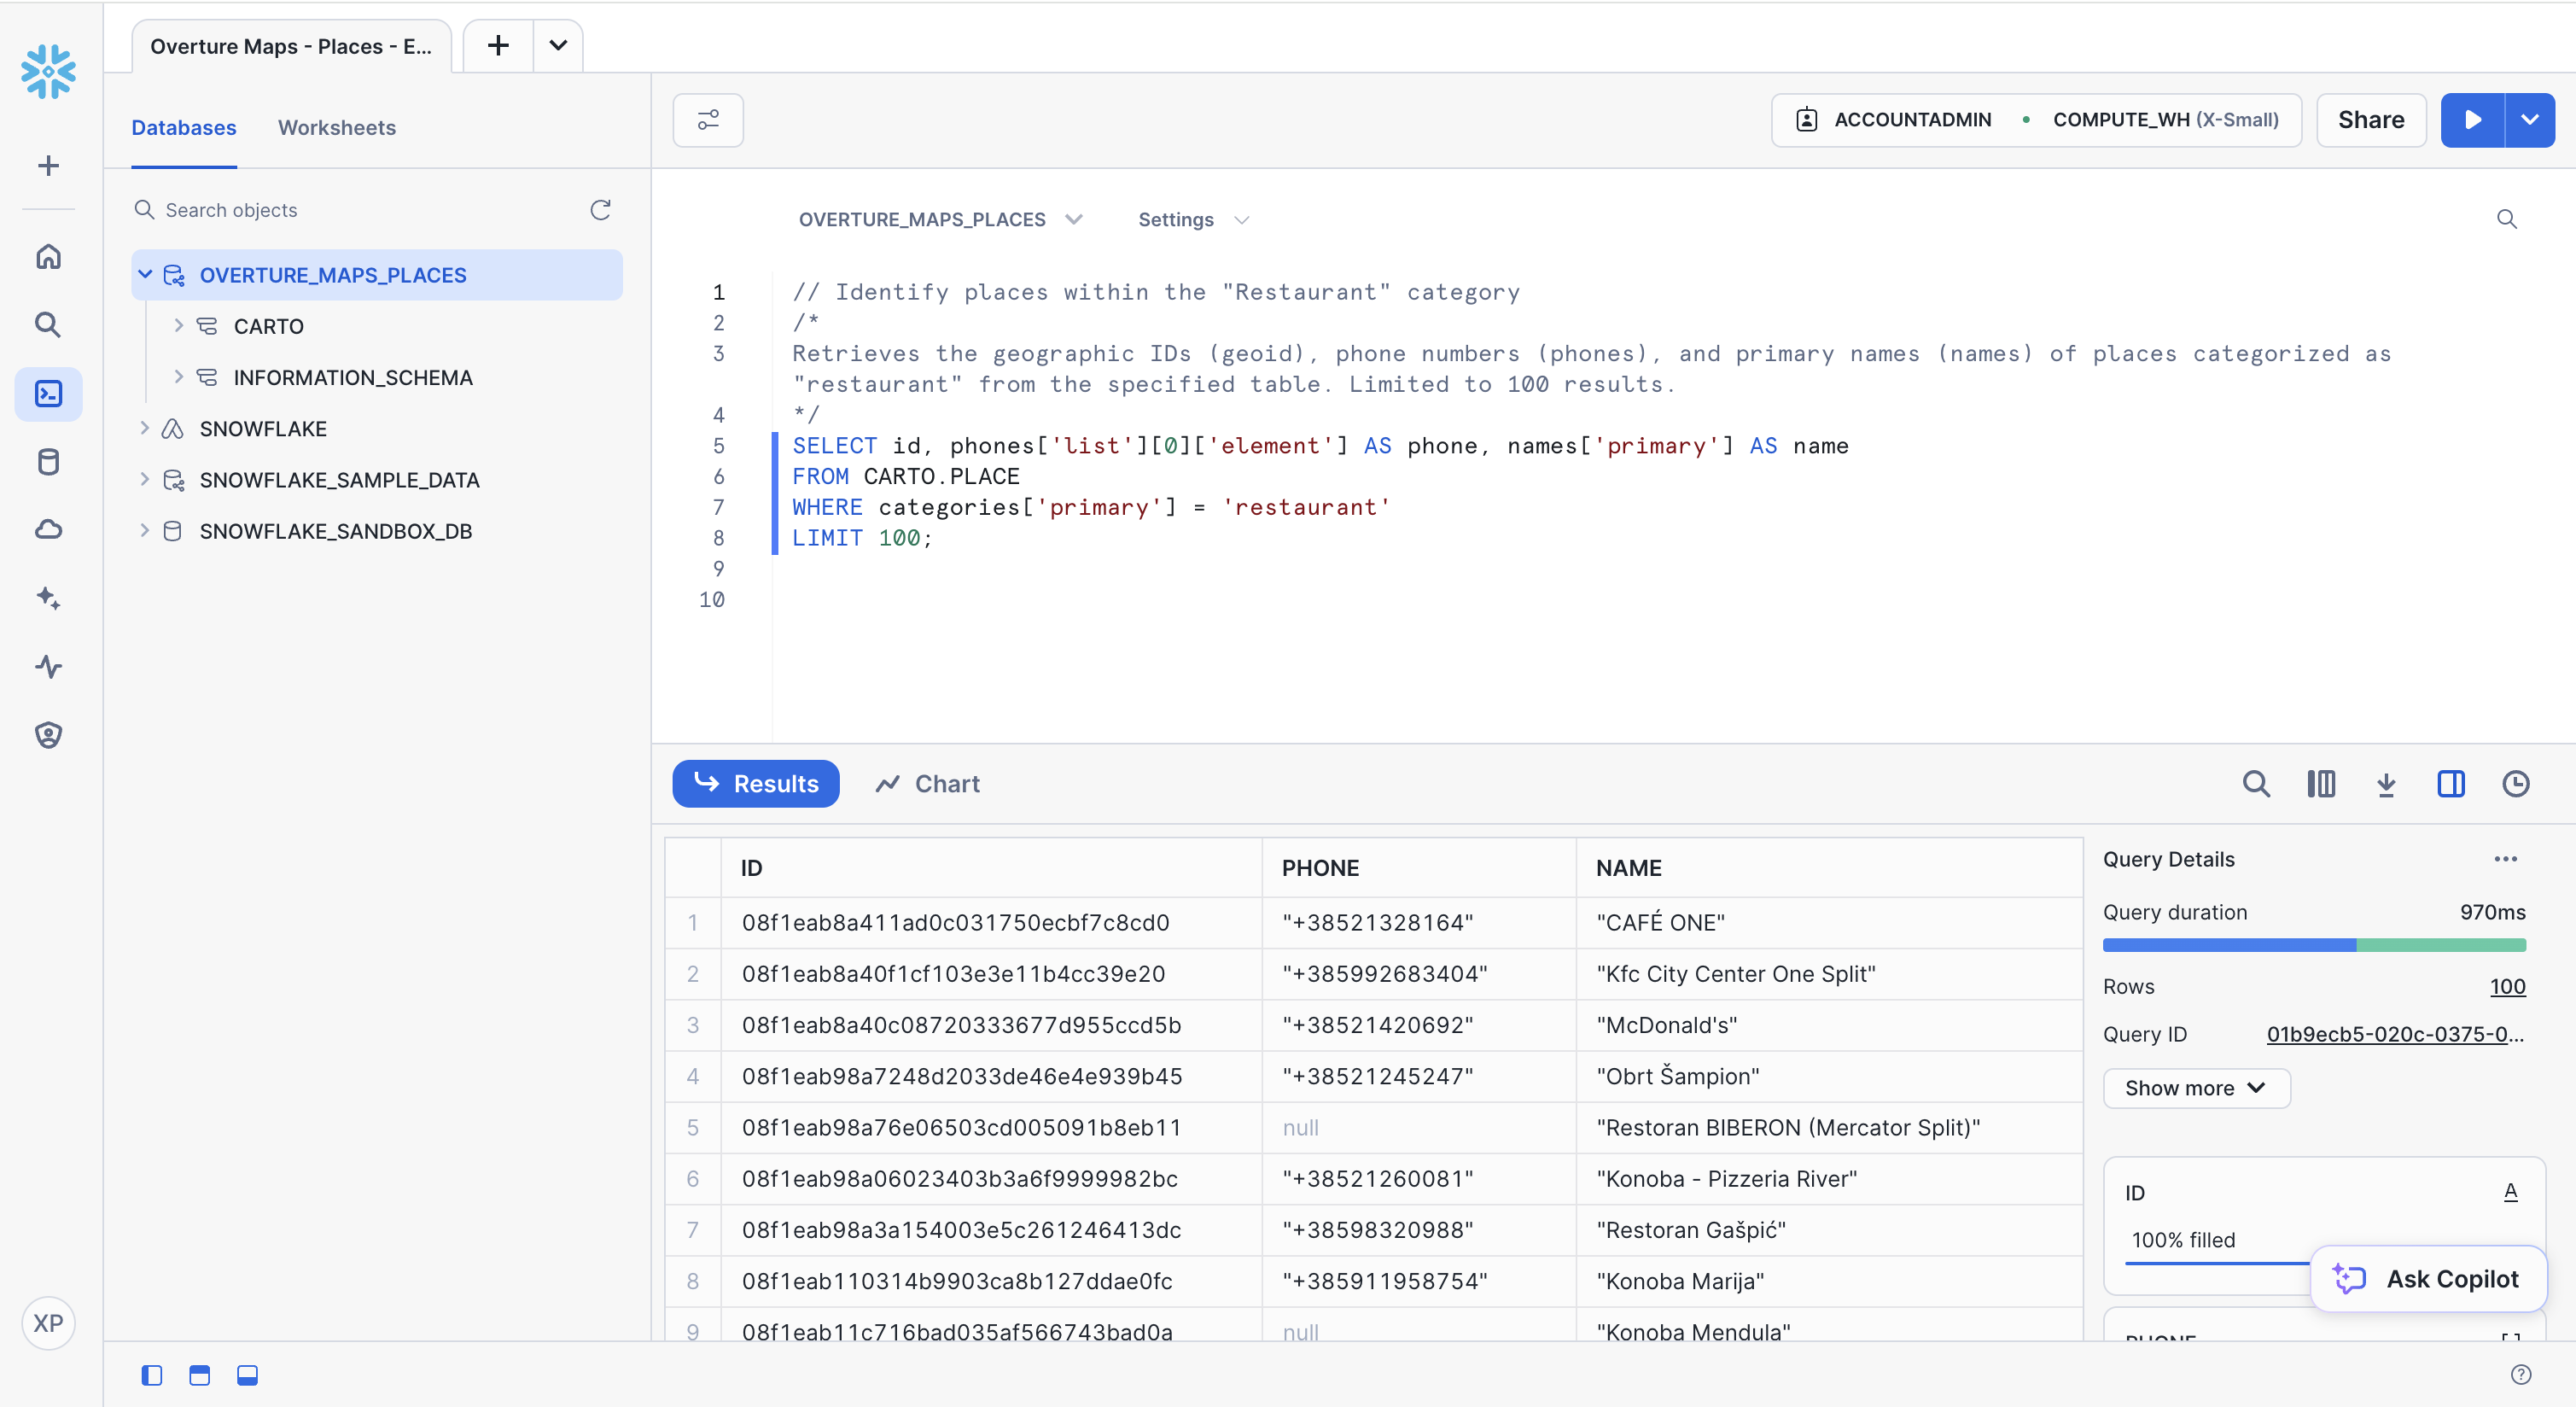2576x1407 pixels.
Task: Switch to the Worksheets tab
Action: click(x=337, y=128)
